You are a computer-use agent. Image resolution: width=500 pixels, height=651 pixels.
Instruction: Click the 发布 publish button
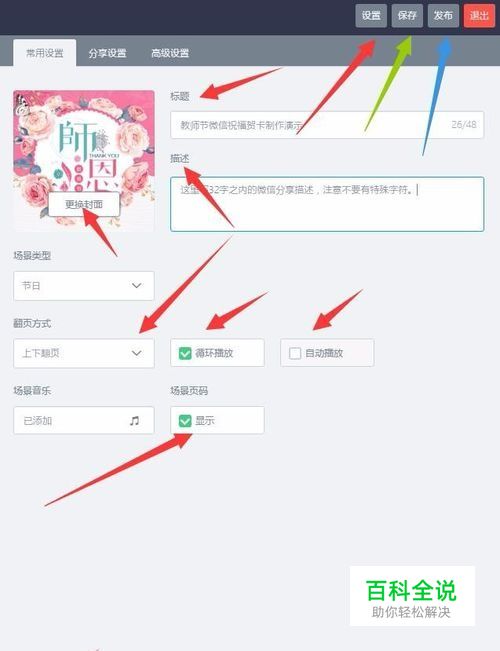443,16
